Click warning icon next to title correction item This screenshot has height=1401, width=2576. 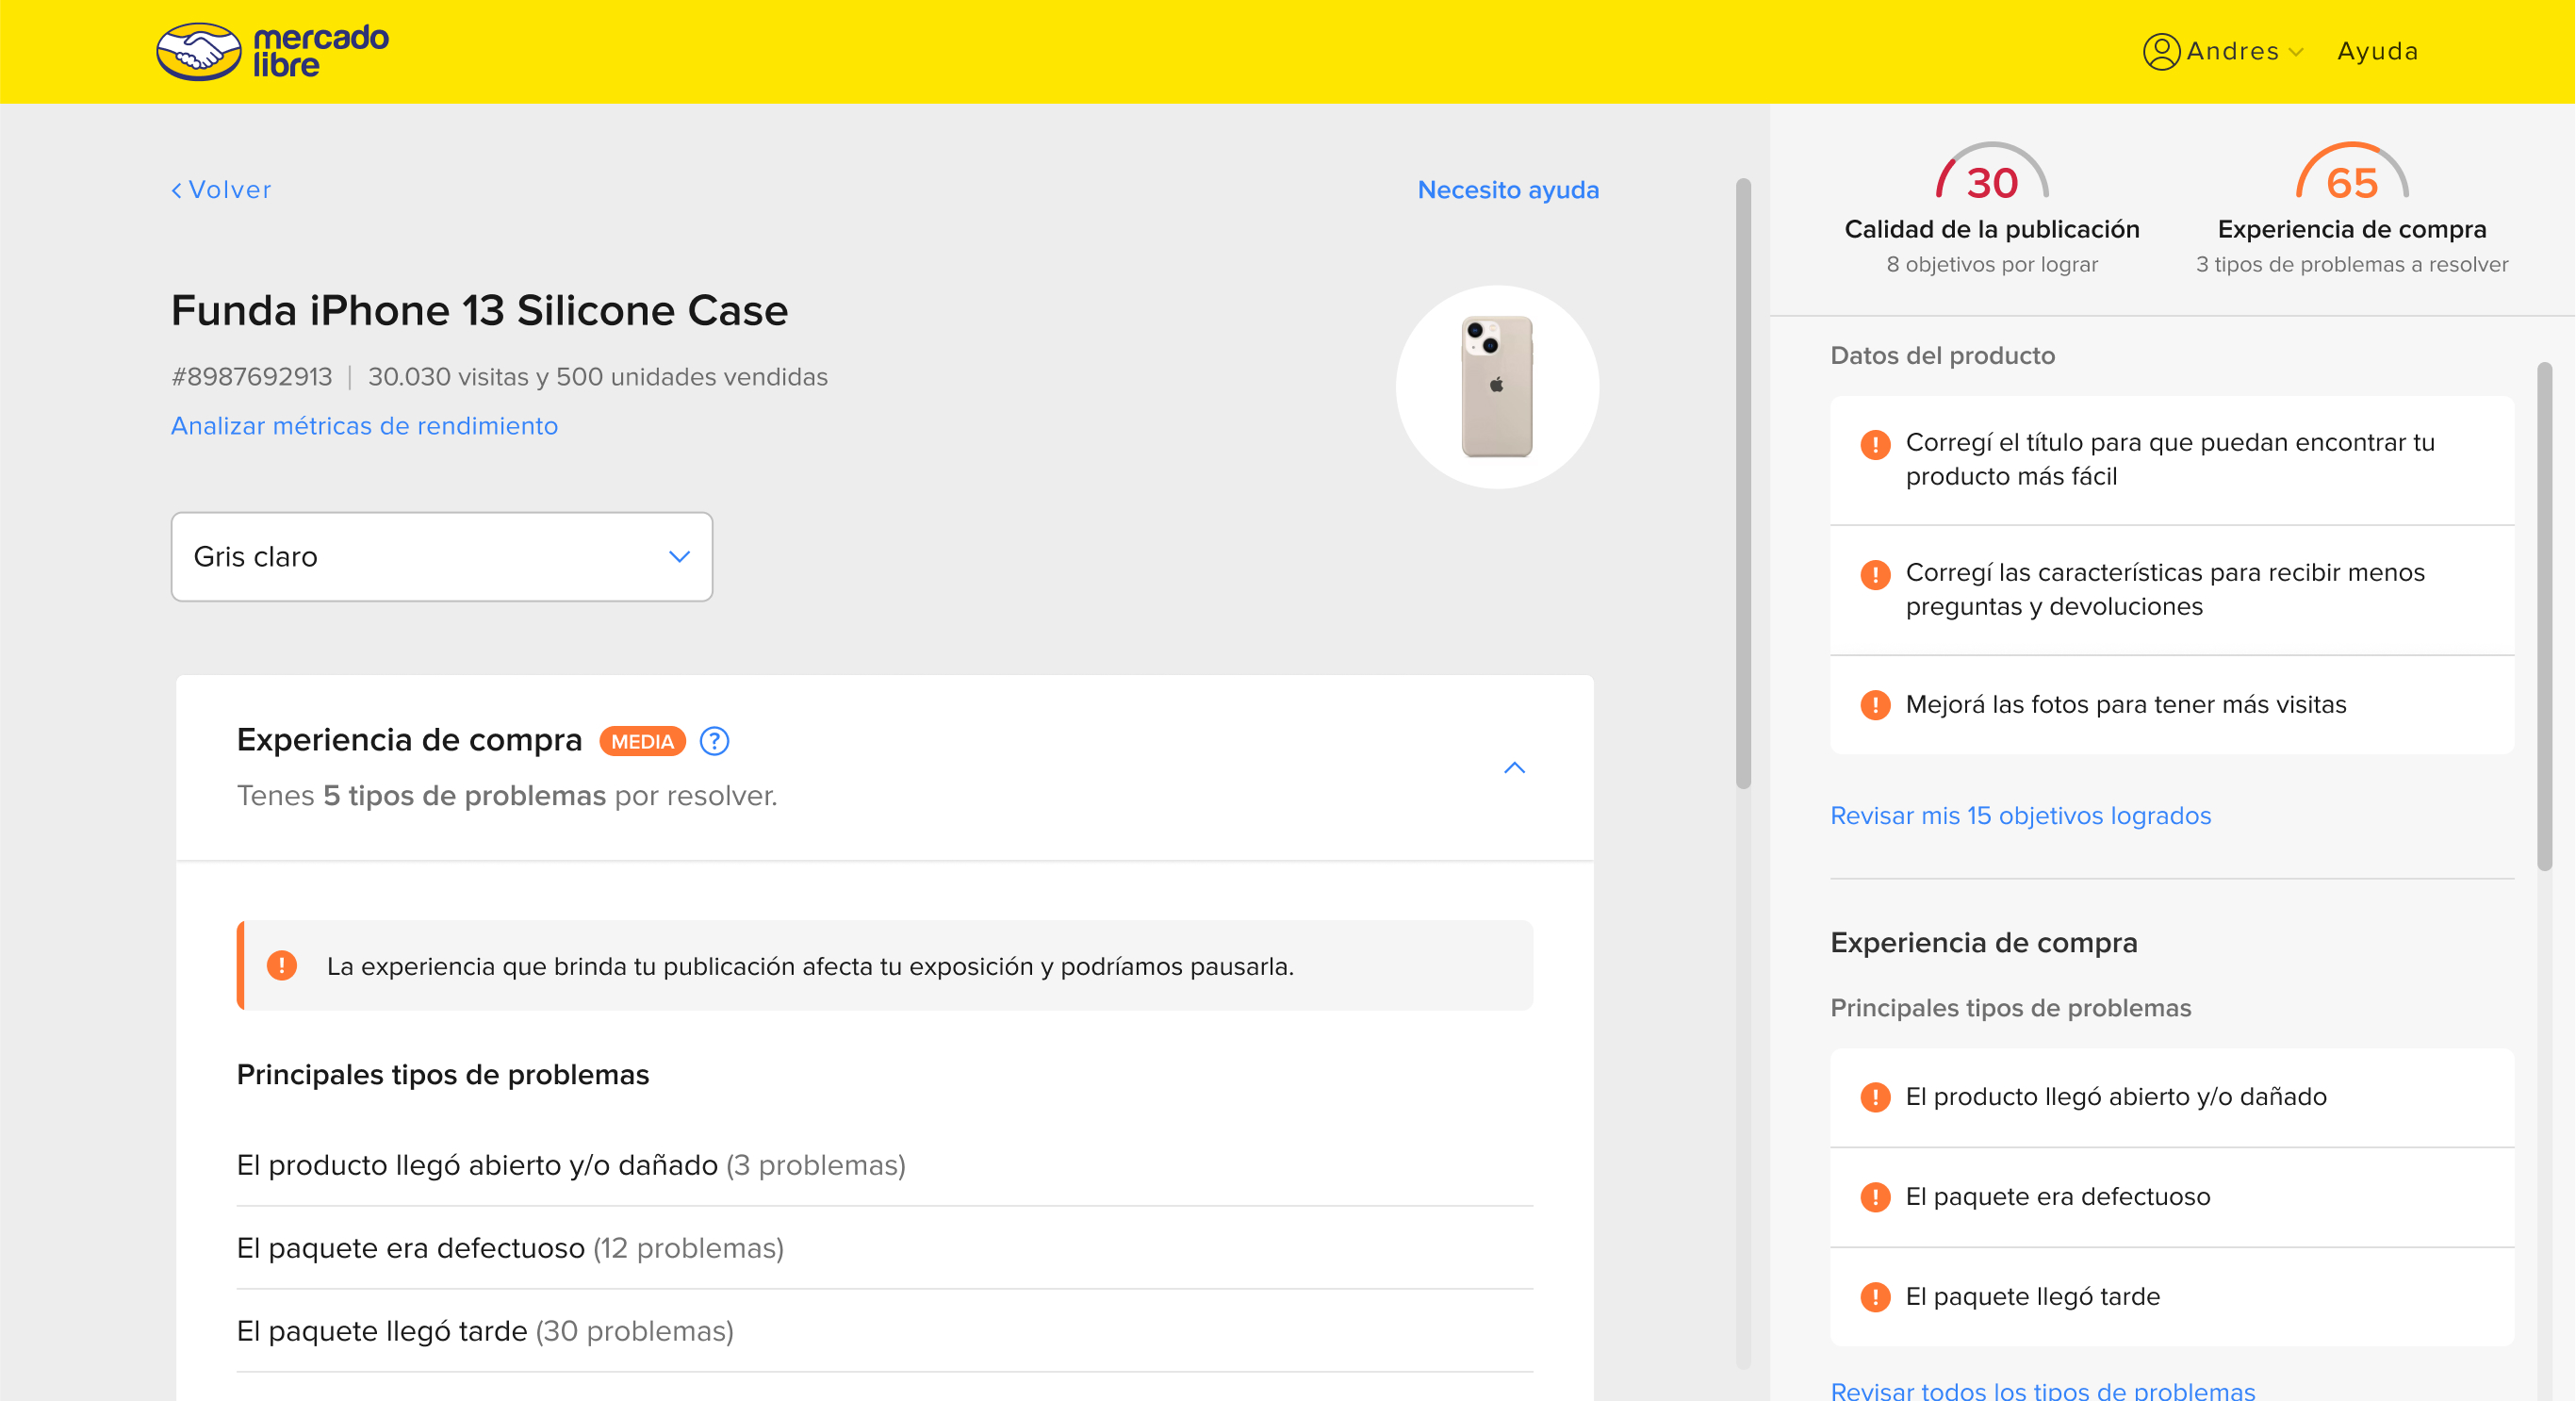(1875, 444)
